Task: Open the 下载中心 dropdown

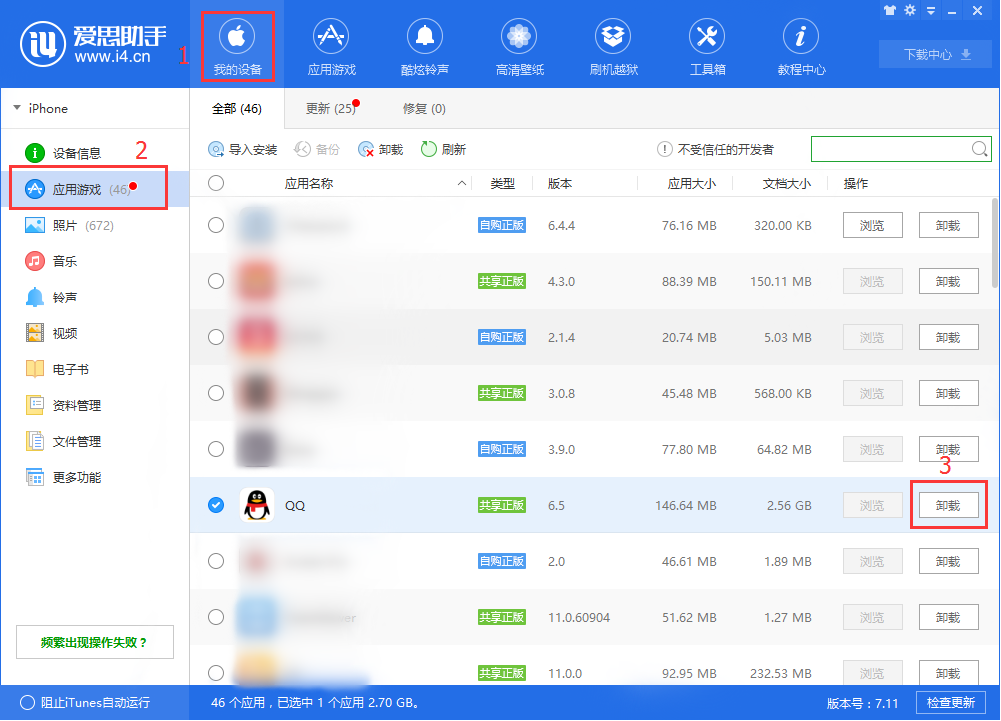Action: pyautogui.click(x=935, y=54)
